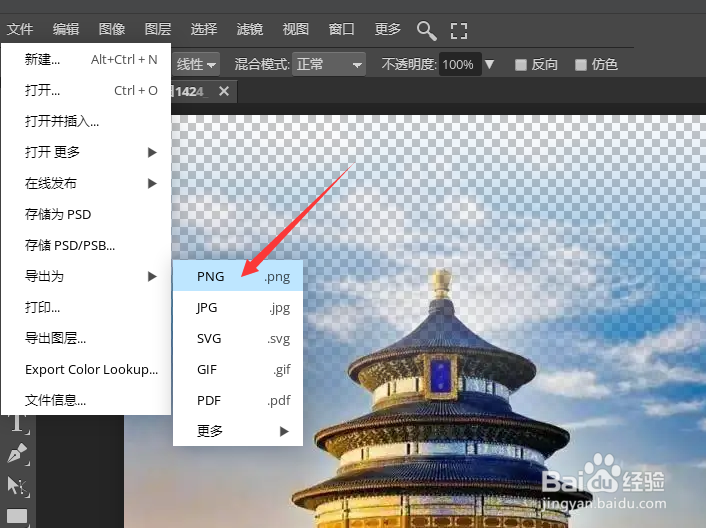This screenshot has width=706, height=528.
Task: Enable the 反向 checkbox
Action: click(520, 65)
